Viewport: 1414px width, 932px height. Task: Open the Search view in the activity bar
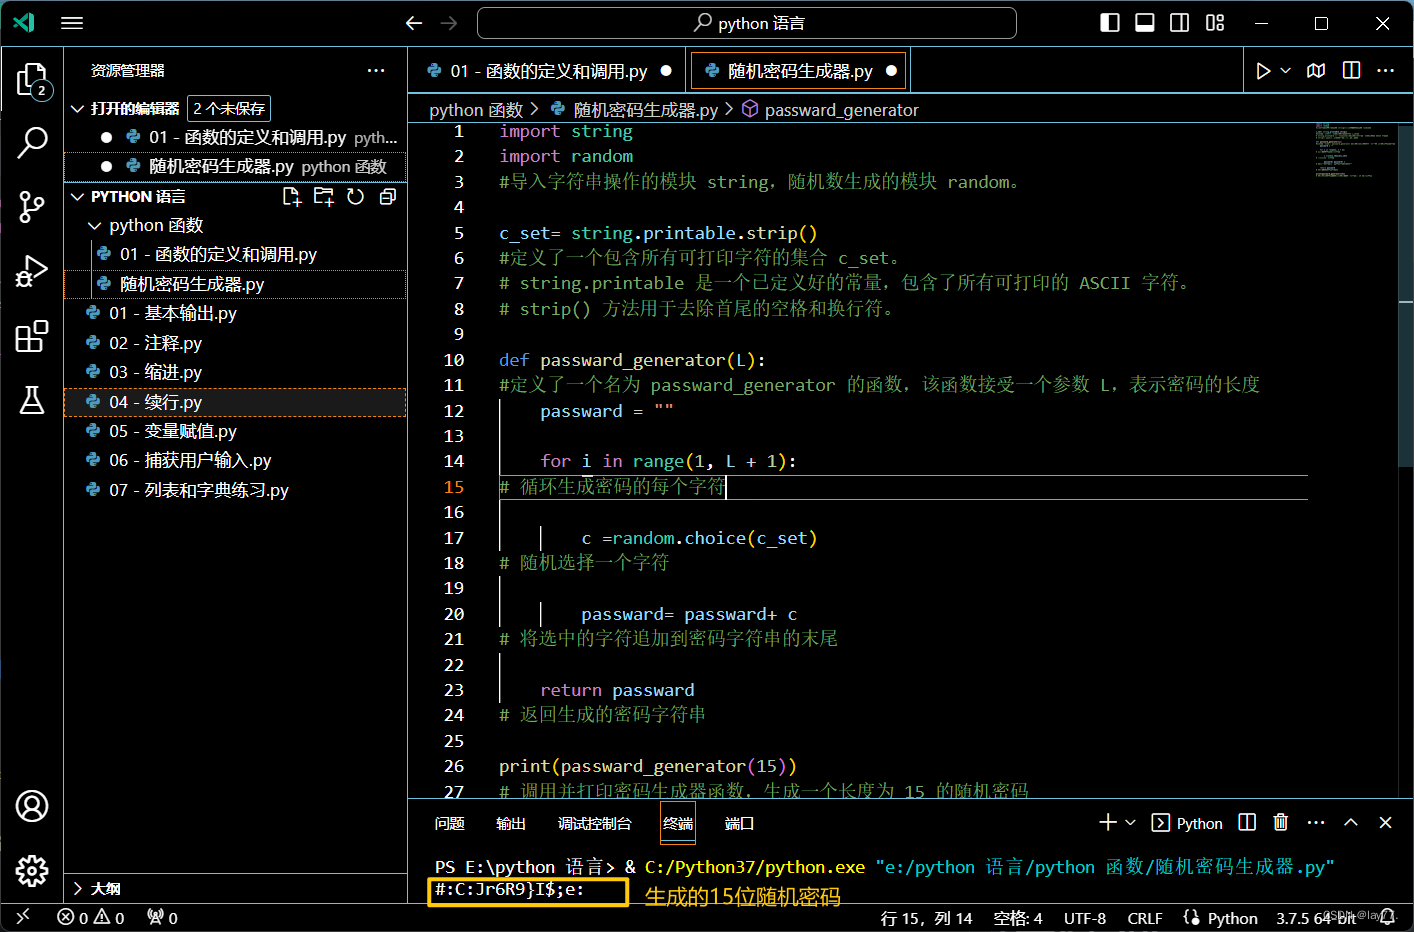(31, 144)
